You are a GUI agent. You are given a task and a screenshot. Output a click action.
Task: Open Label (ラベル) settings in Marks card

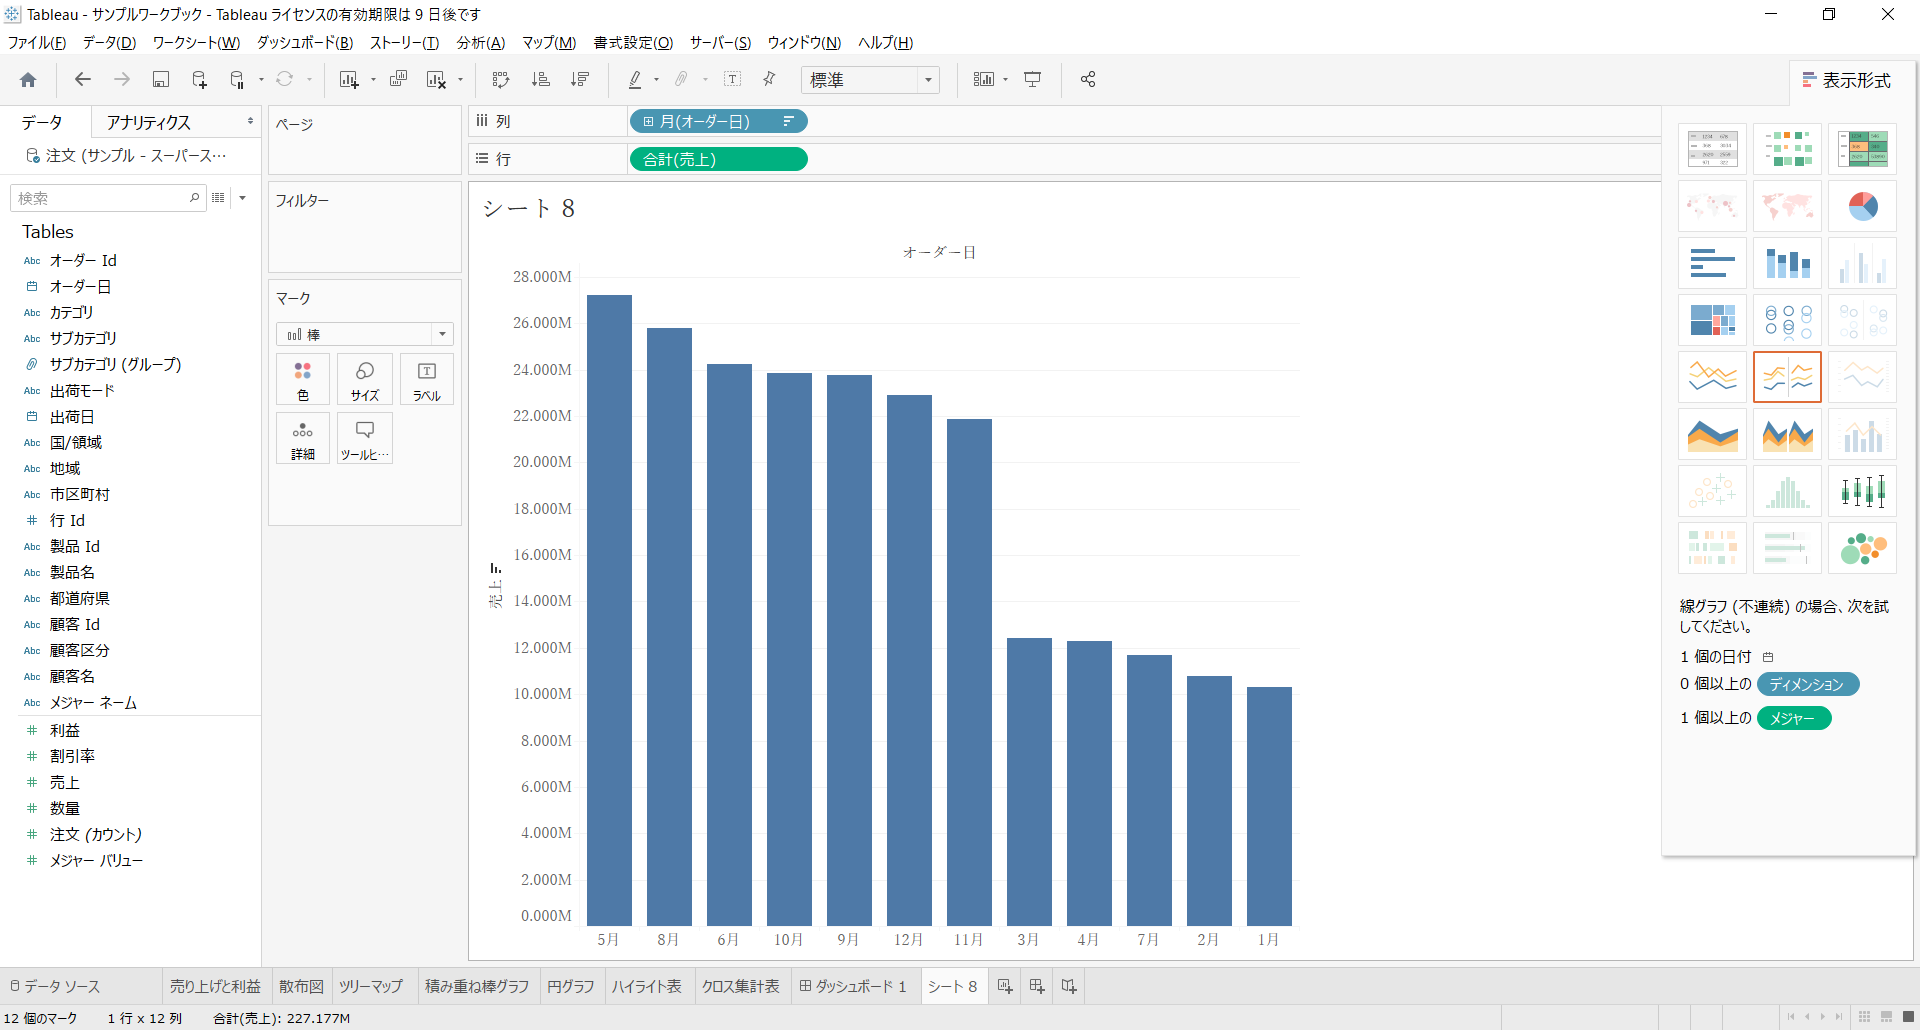(x=427, y=380)
